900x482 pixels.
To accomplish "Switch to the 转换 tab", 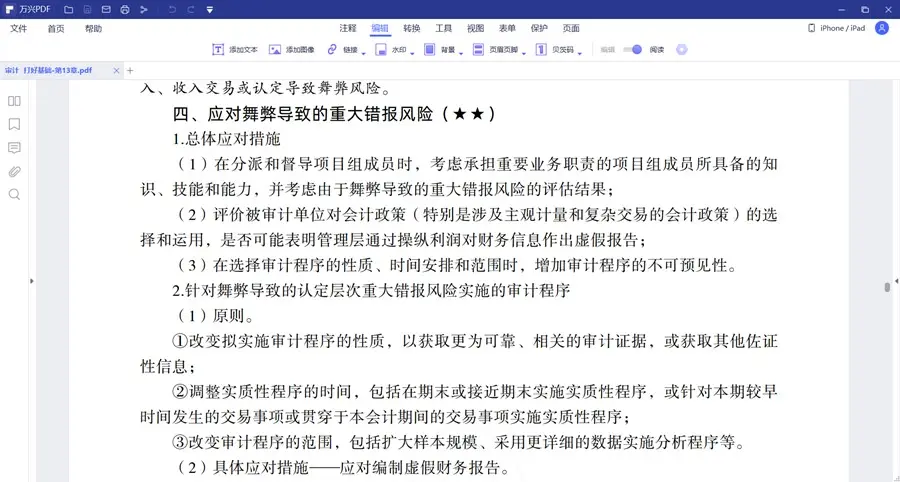I will [x=412, y=28].
